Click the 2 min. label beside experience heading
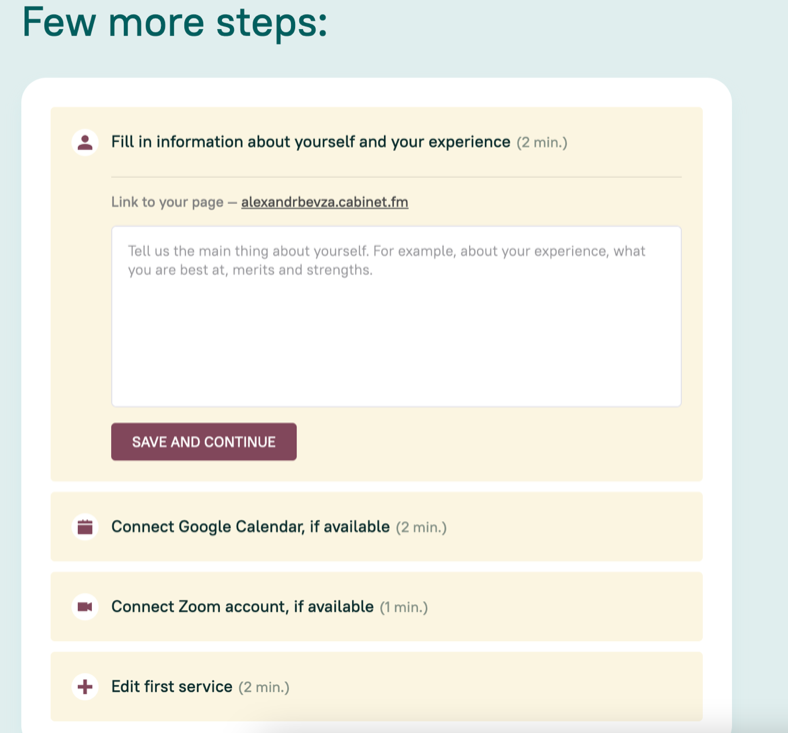This screenshot has height=734, width=788. [x=542, y=143]
